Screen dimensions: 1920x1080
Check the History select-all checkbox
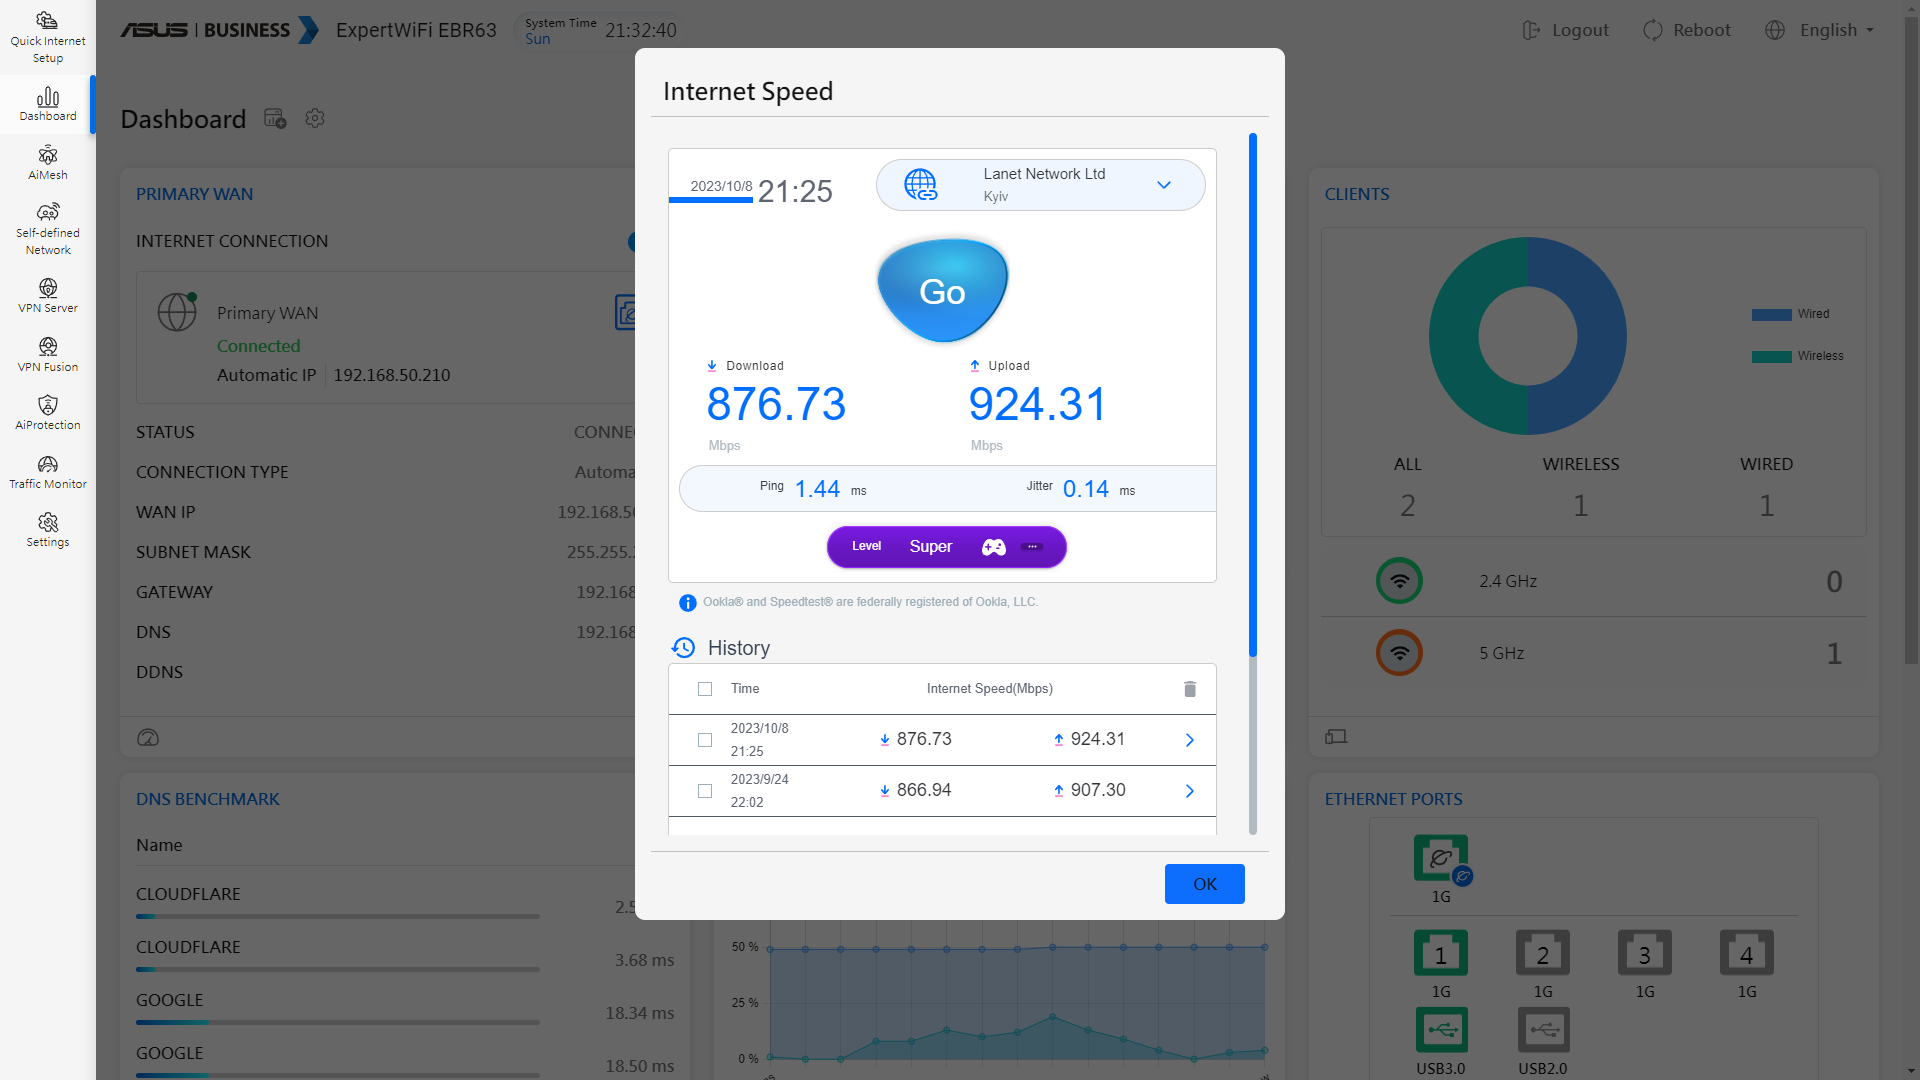pos(705,689)
